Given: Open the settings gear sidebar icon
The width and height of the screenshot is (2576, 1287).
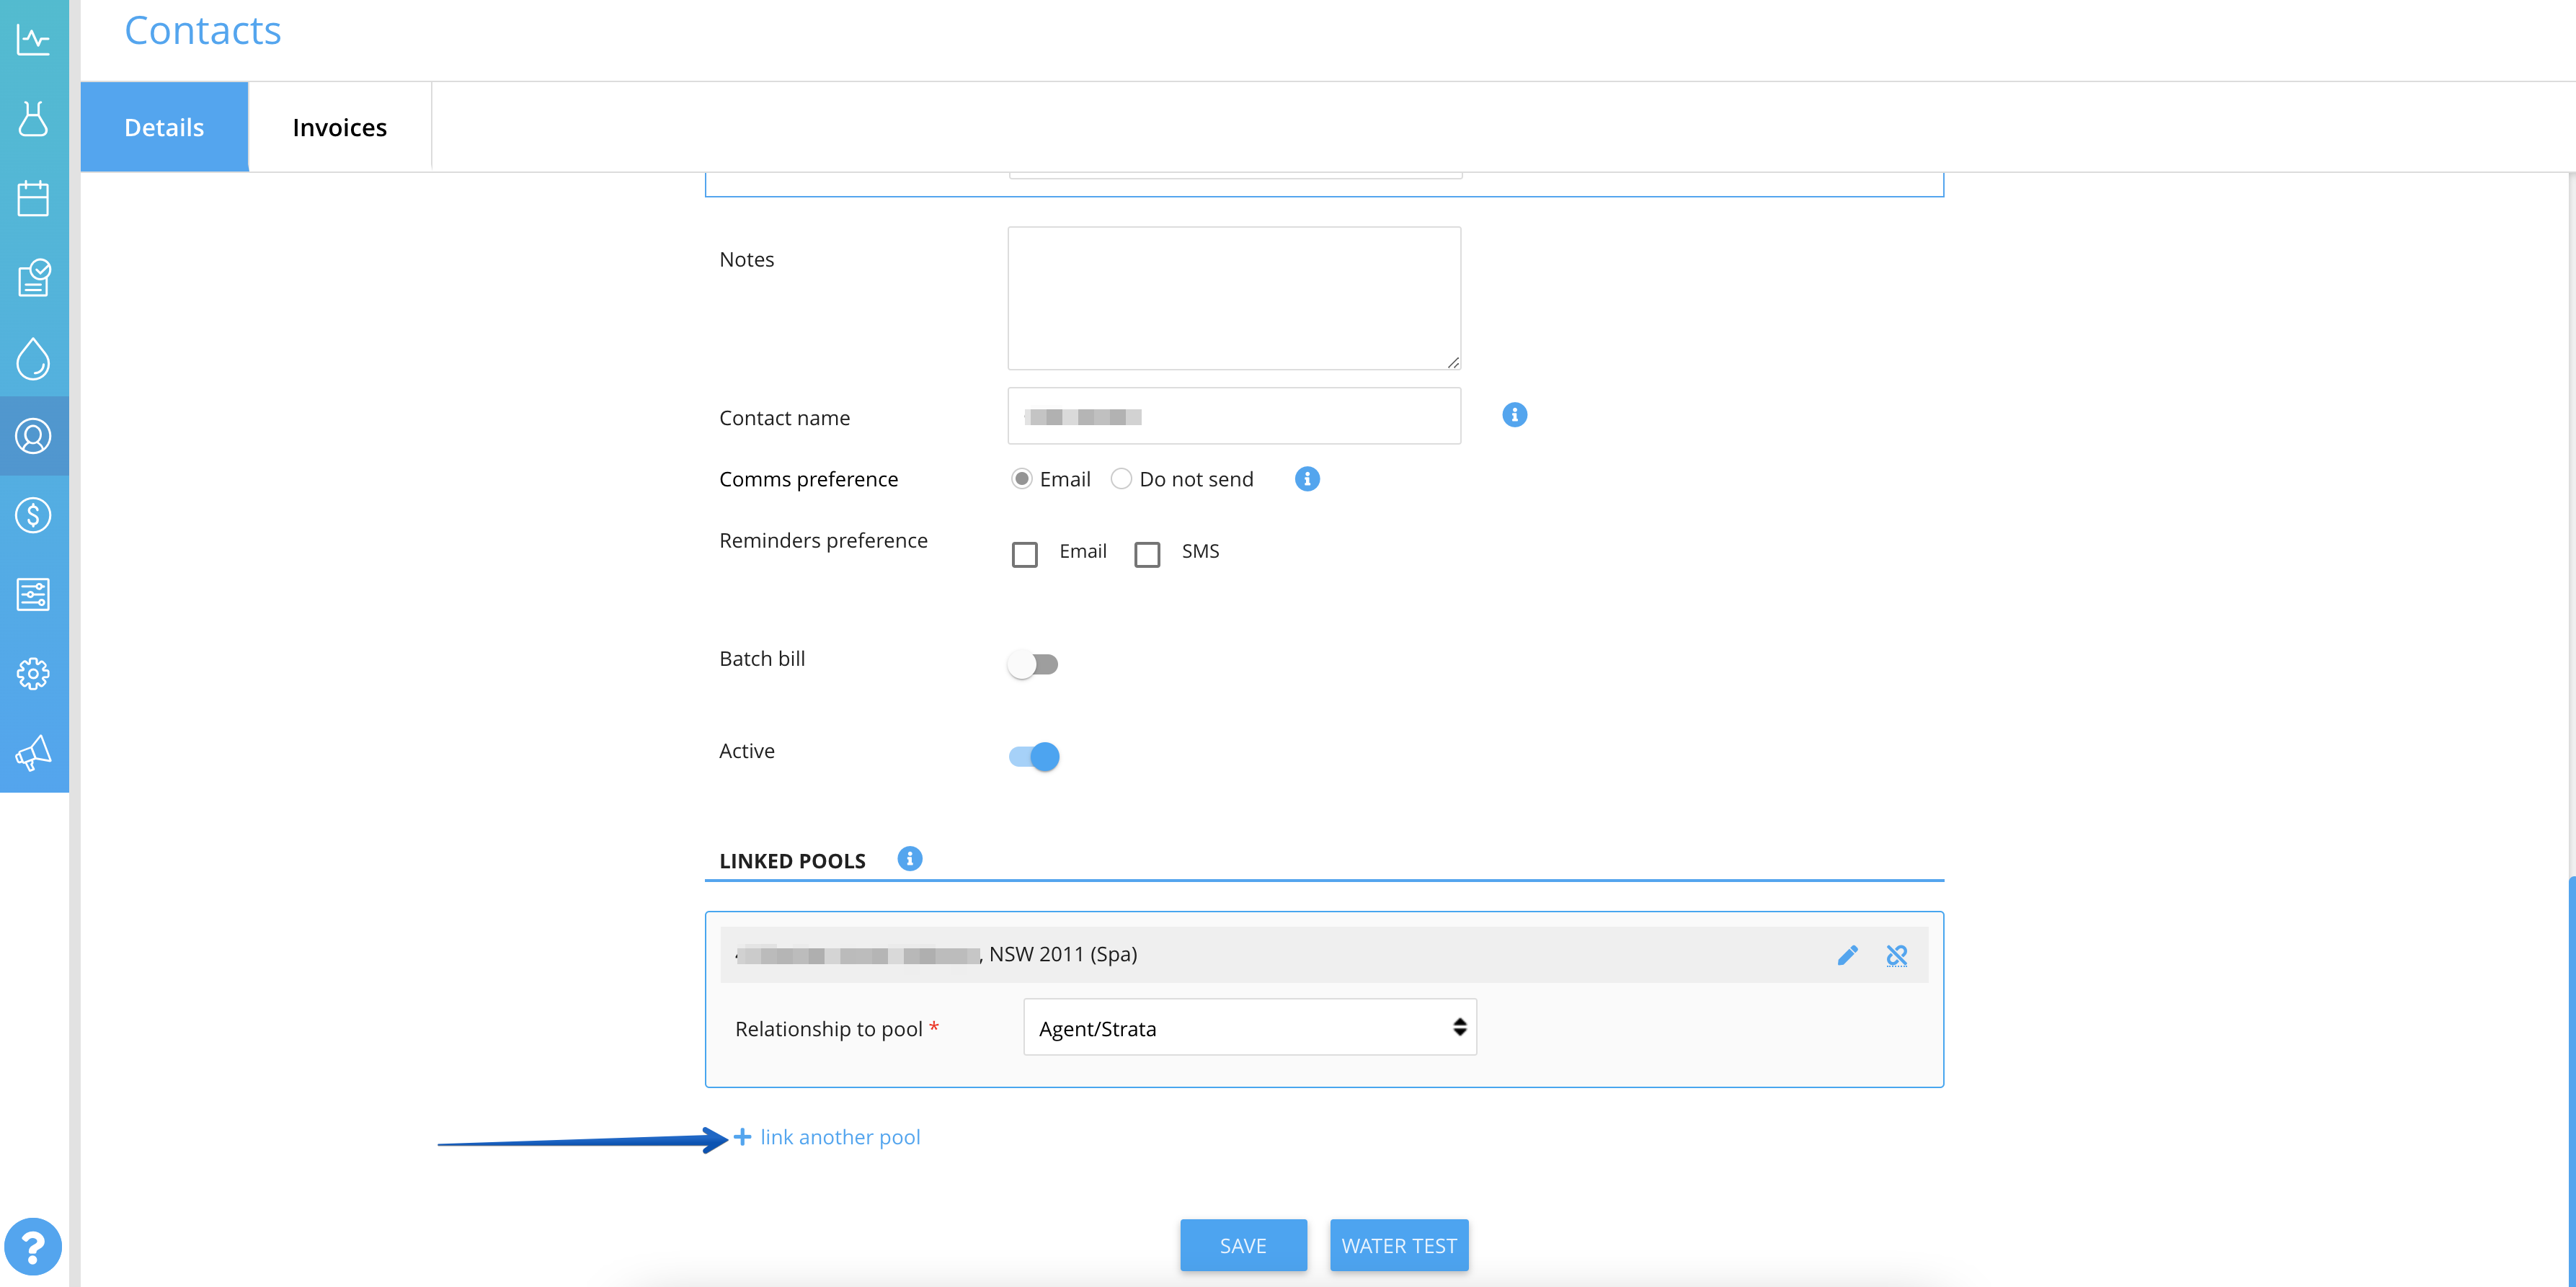Looking at the screenshot, I should tap(33, 674).
